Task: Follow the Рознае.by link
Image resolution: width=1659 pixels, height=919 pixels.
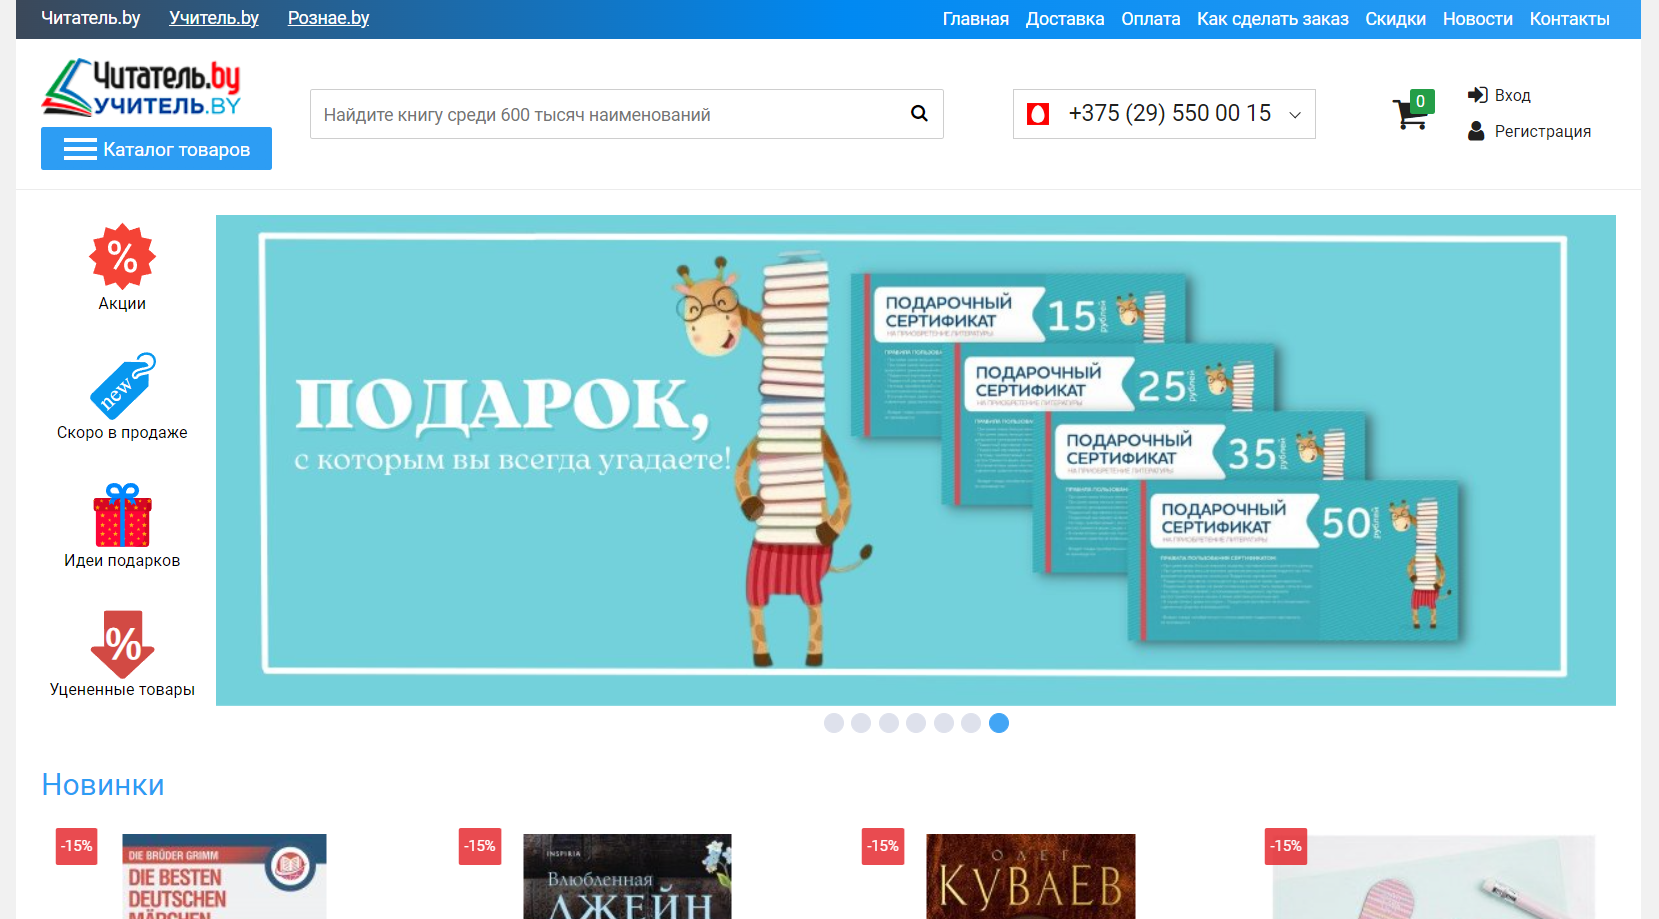Action: [x=329, y=18]
